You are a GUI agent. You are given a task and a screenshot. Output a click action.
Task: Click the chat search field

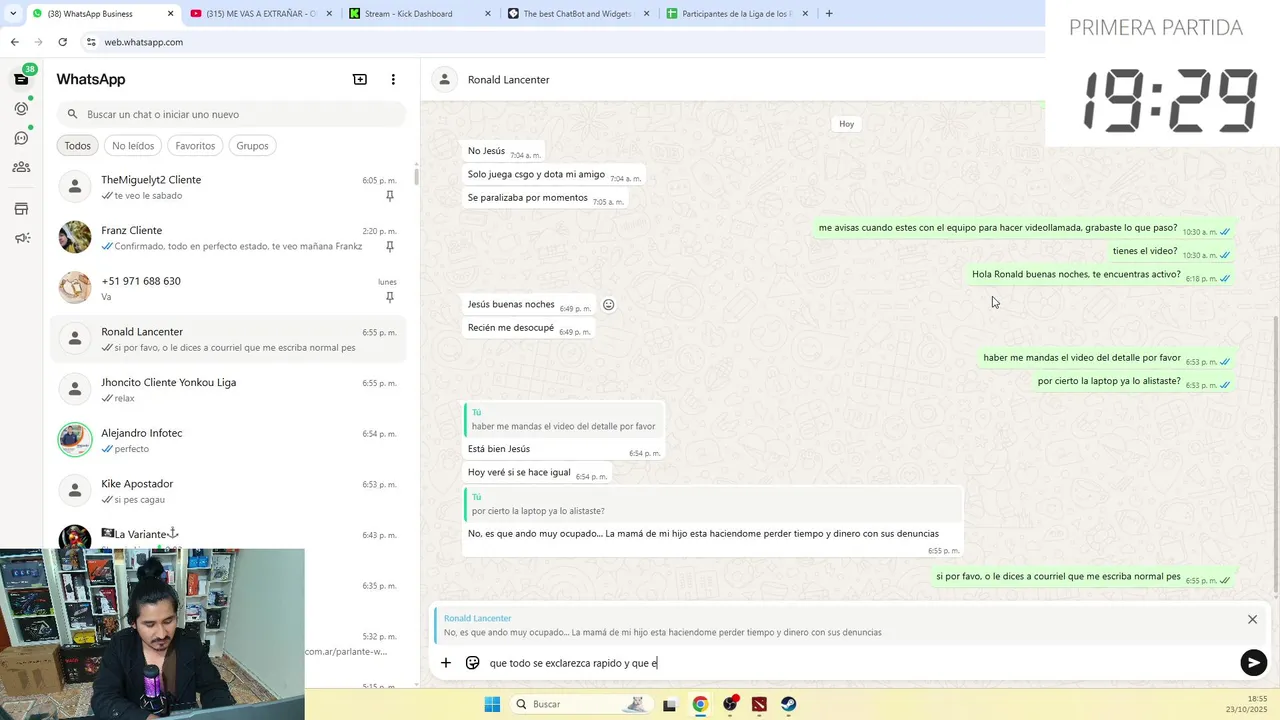tap(231, 114)
